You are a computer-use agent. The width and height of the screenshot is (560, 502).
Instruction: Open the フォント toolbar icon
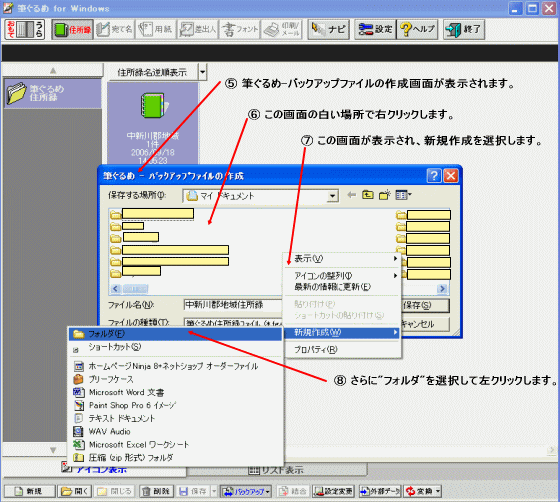(240, 29)
